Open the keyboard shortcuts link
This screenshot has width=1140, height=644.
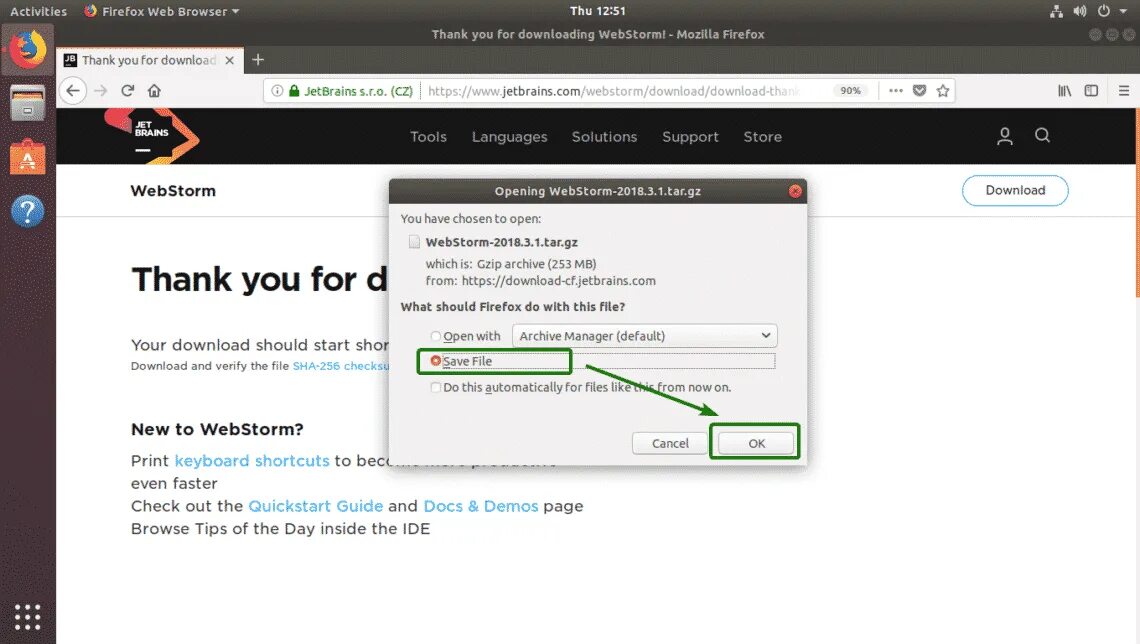[252, 461]
